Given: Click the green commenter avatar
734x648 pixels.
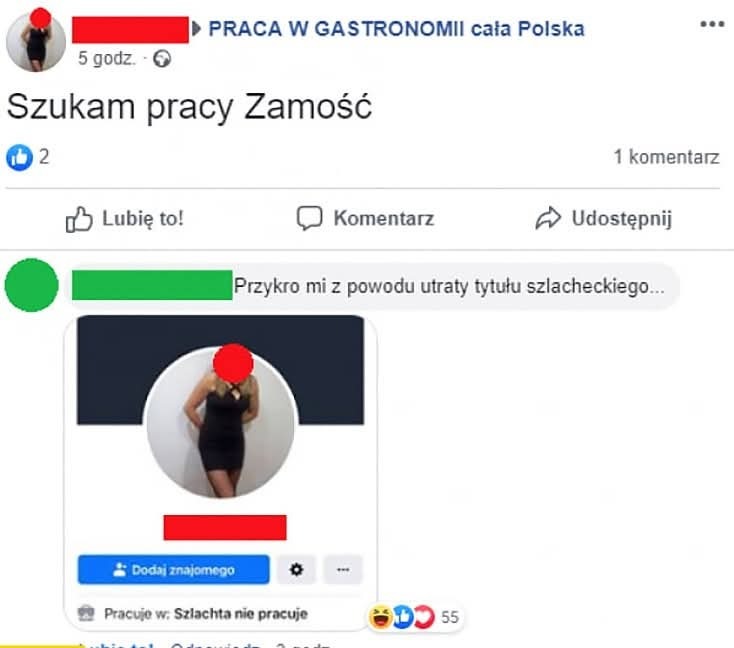Looking at the screenshot, I should coord(31,285).
